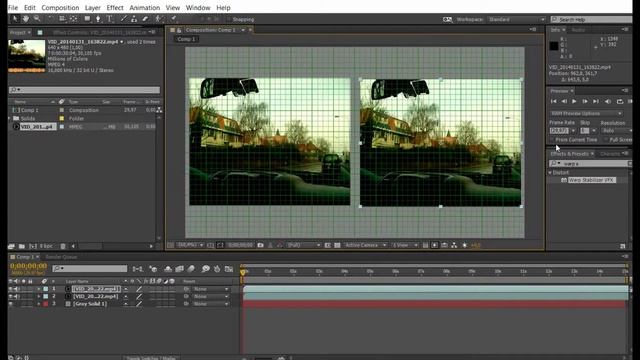
Task: Click Brainstorm icon in timeline
Action: [206, 269]
